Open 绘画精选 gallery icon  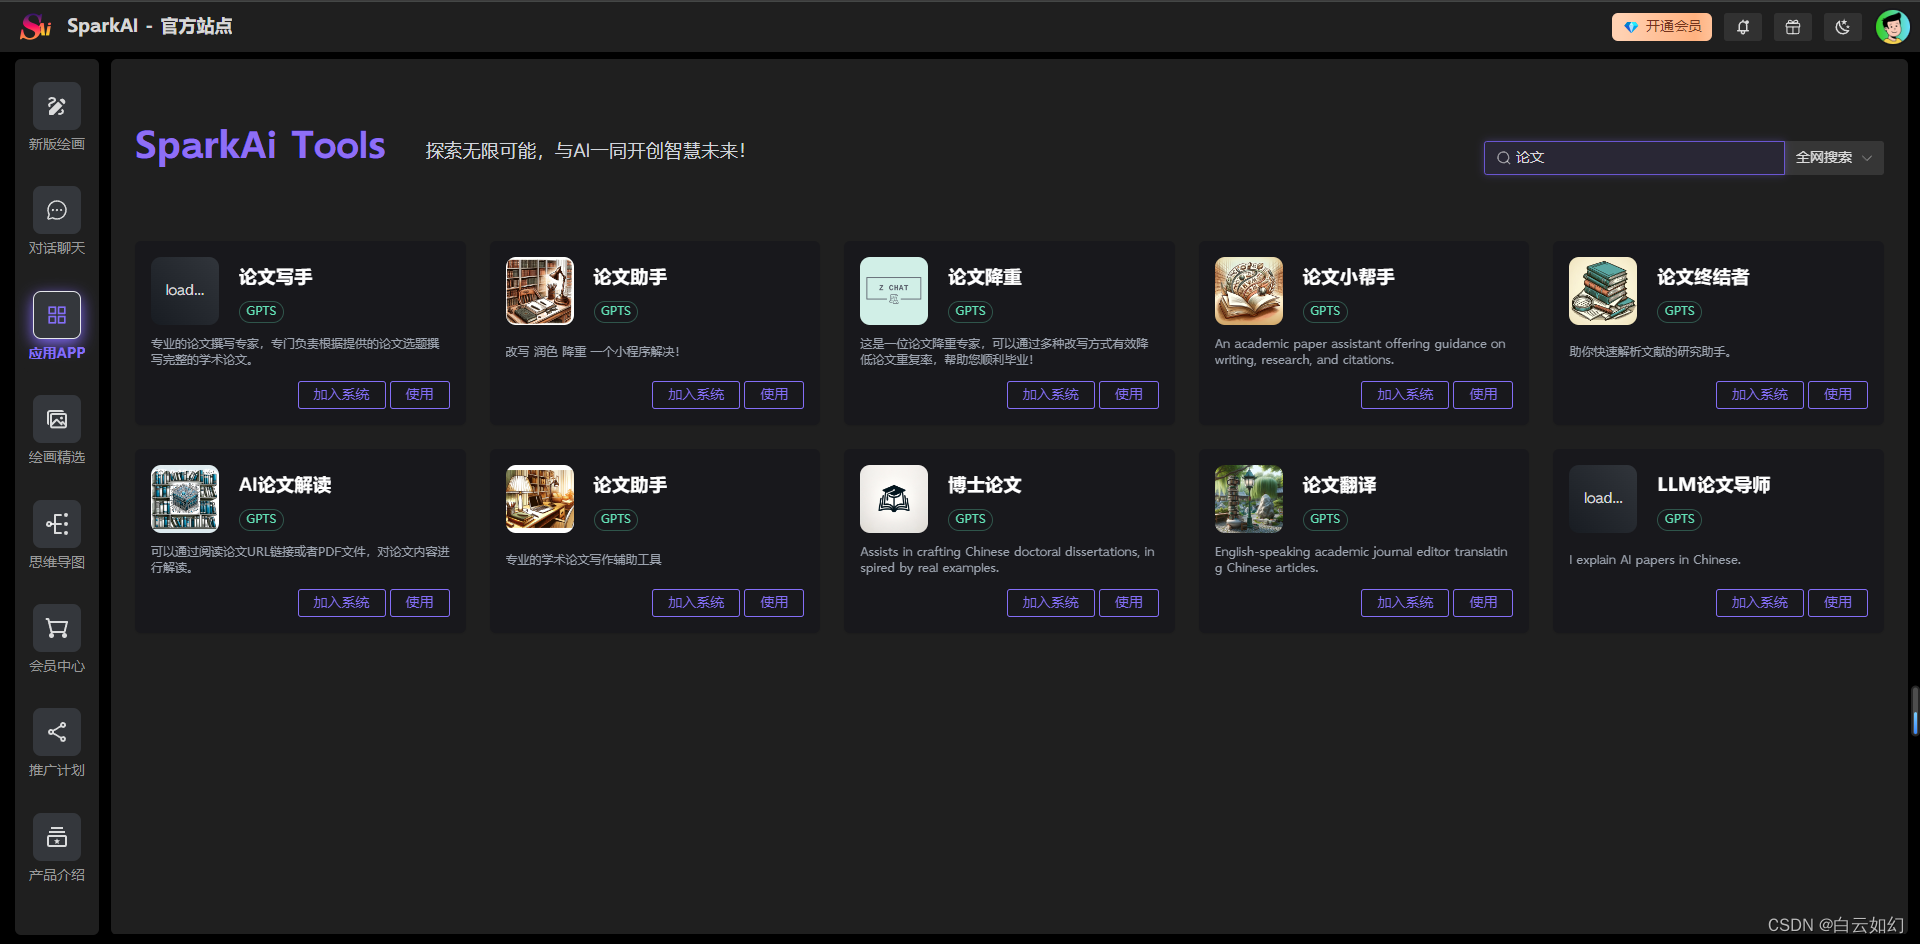57,419
